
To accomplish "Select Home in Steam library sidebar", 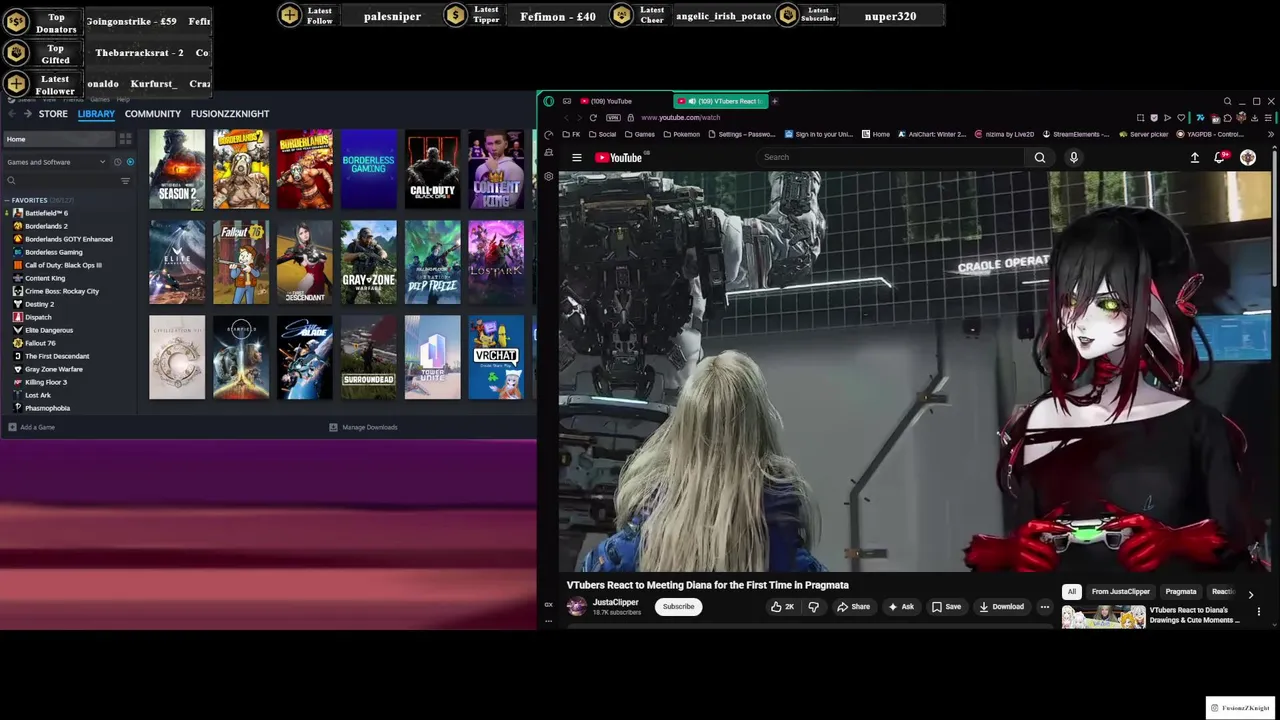I will coord(58,139).
